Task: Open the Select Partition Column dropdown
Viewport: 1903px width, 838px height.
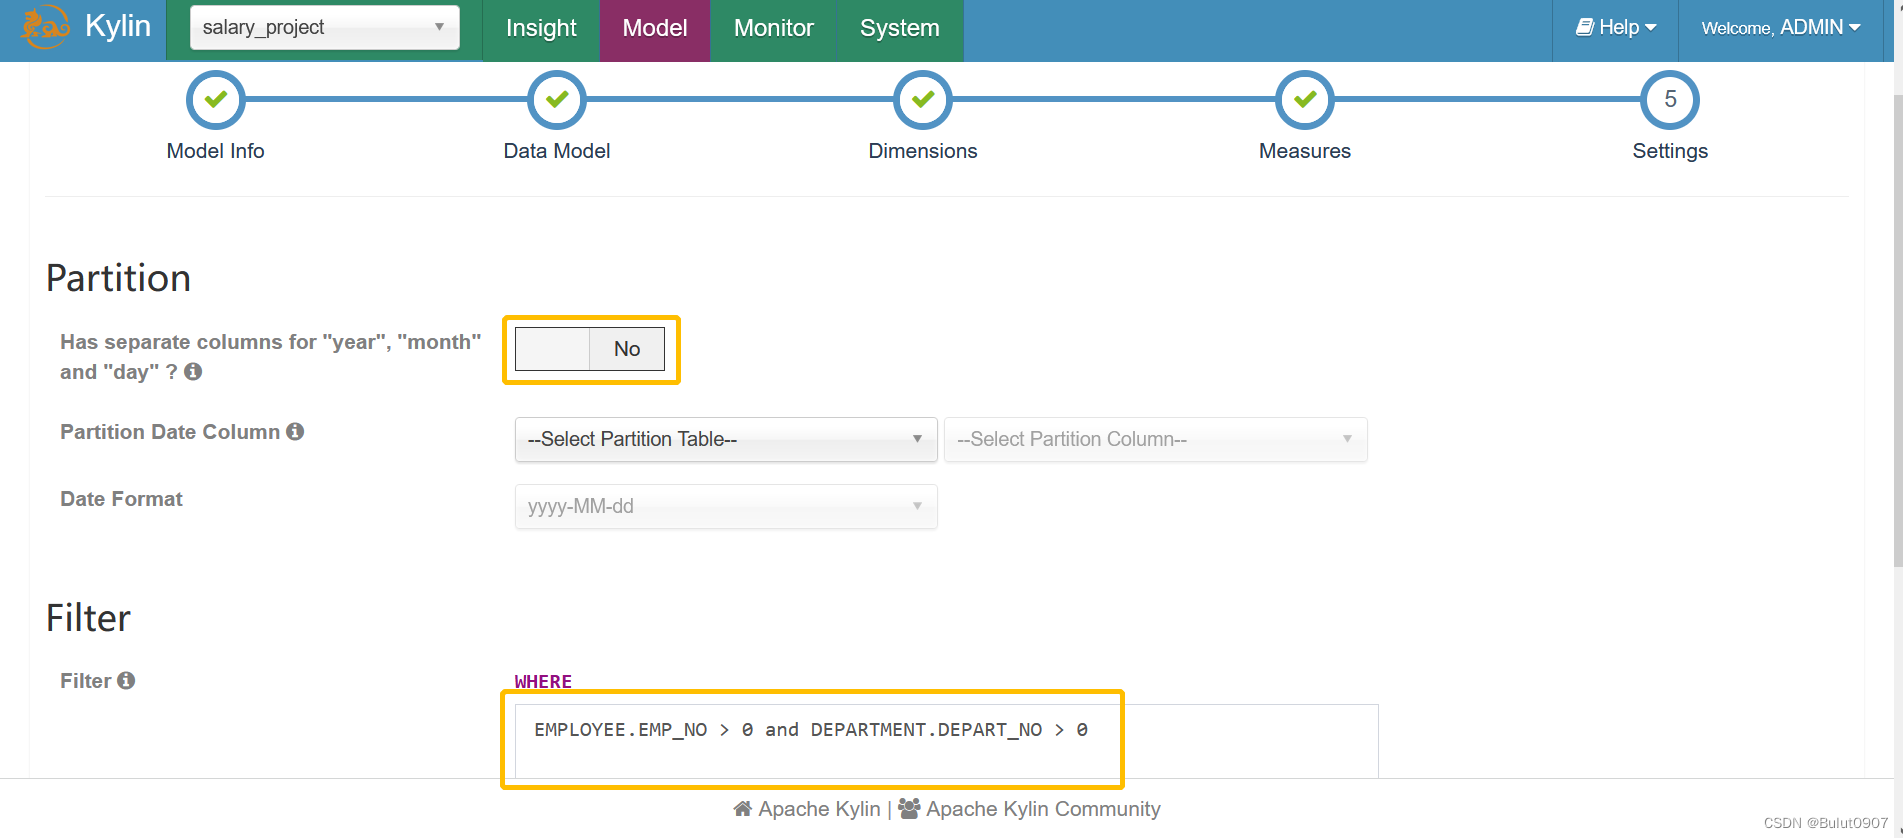Action: coord(1155,439)
